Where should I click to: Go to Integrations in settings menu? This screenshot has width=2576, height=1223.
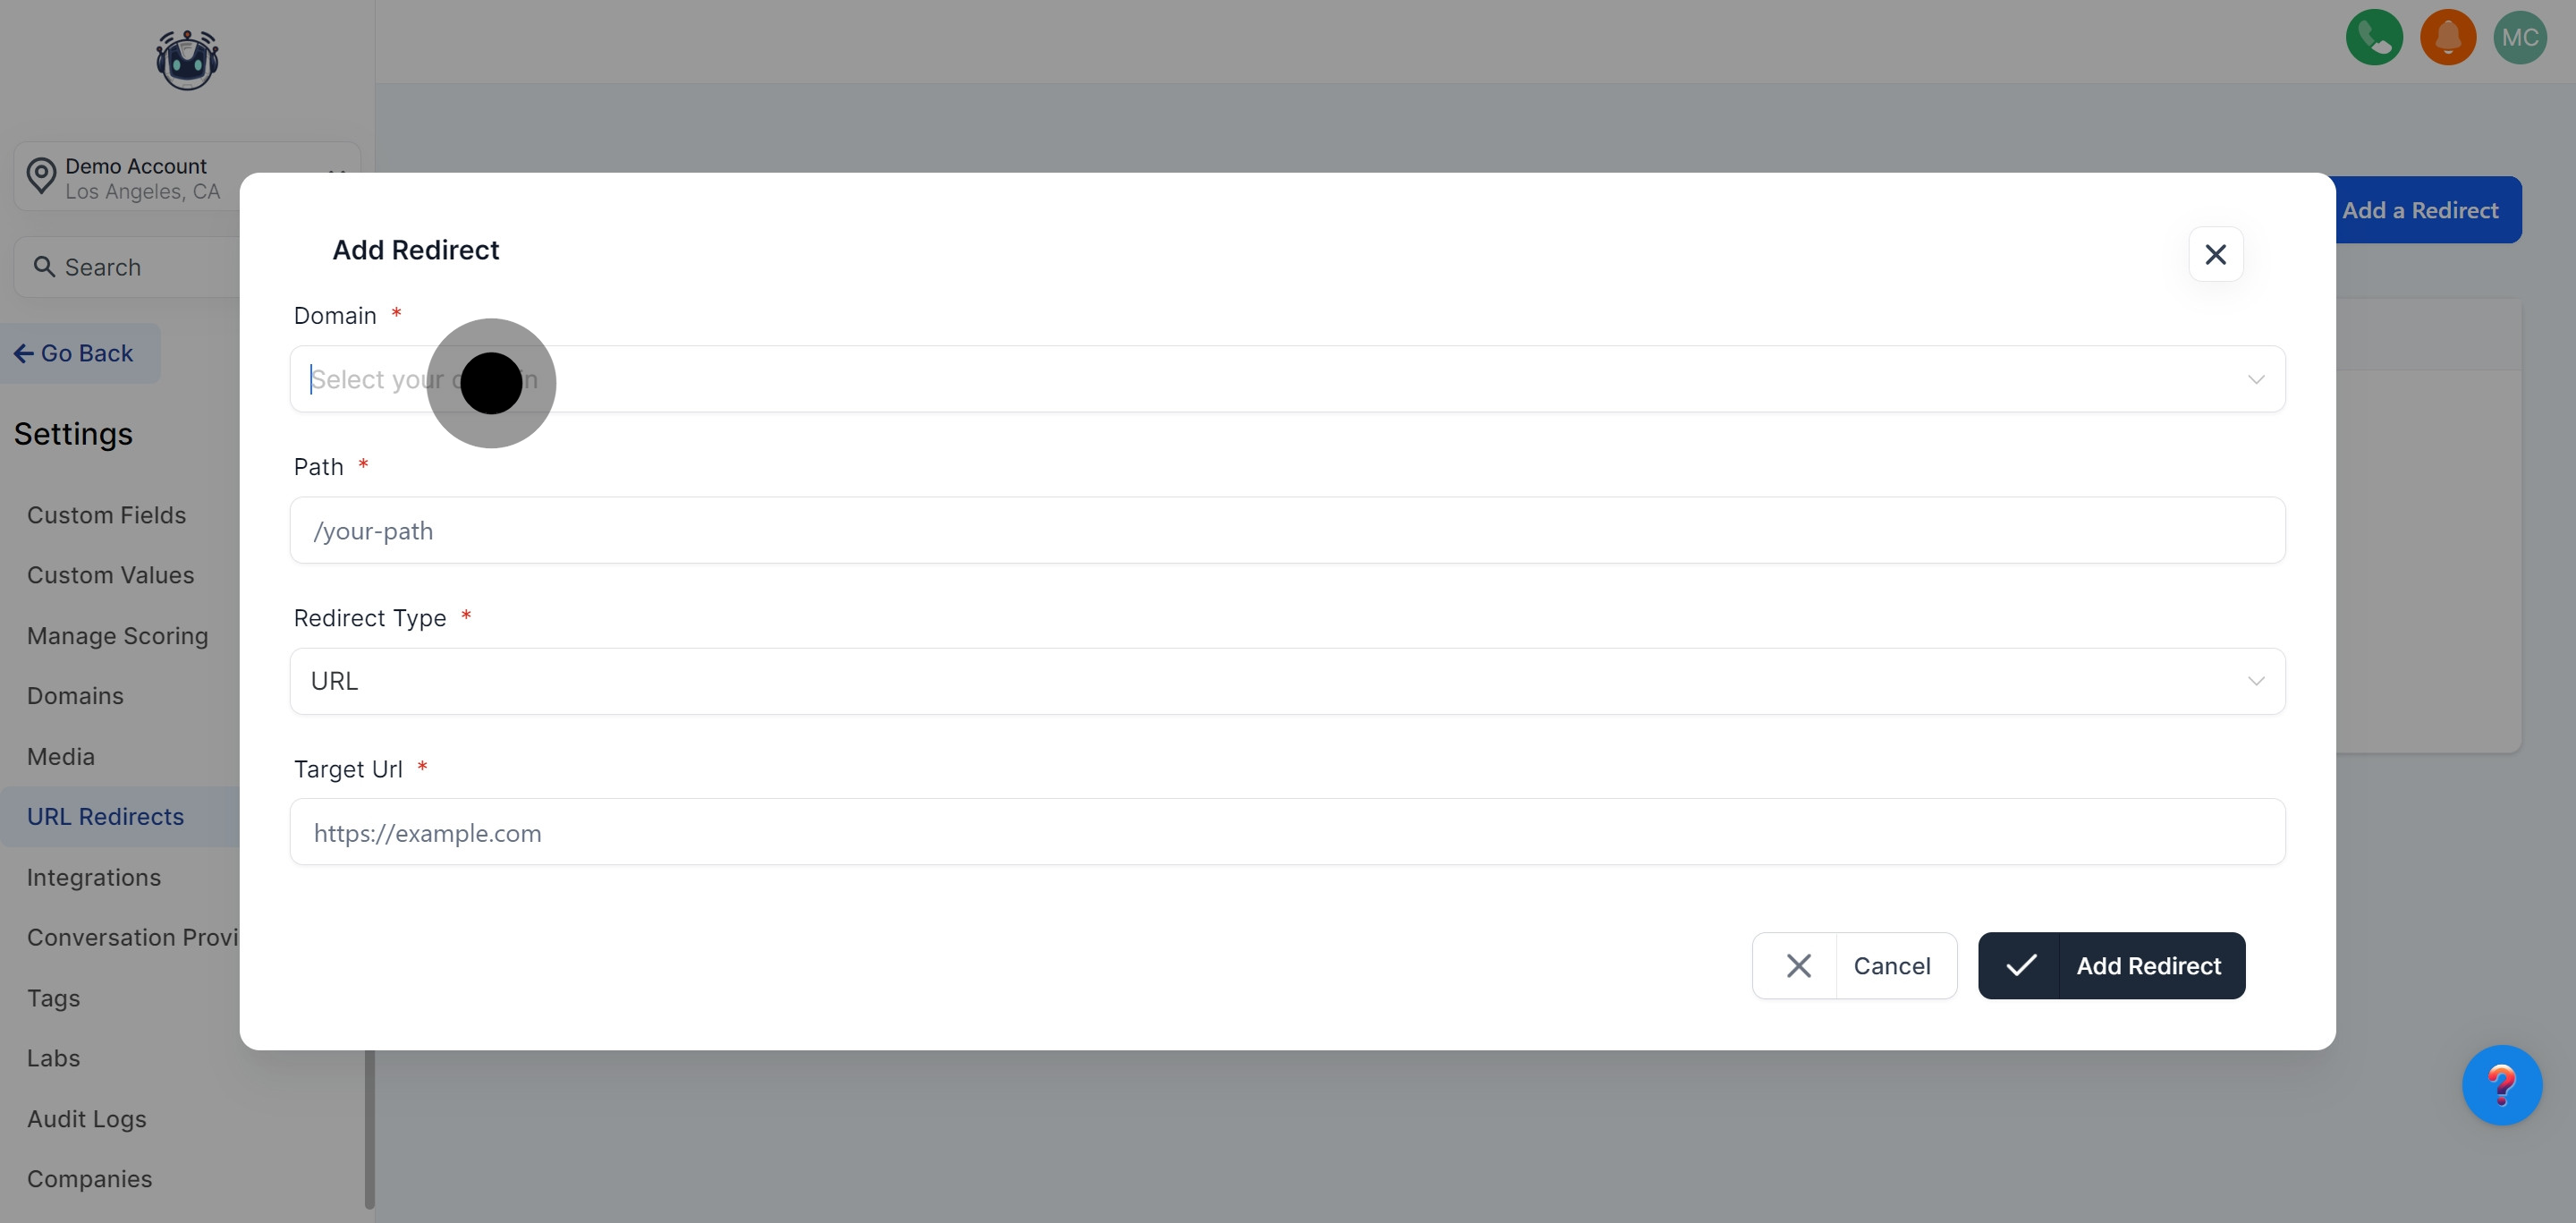[x=94, y=878]
